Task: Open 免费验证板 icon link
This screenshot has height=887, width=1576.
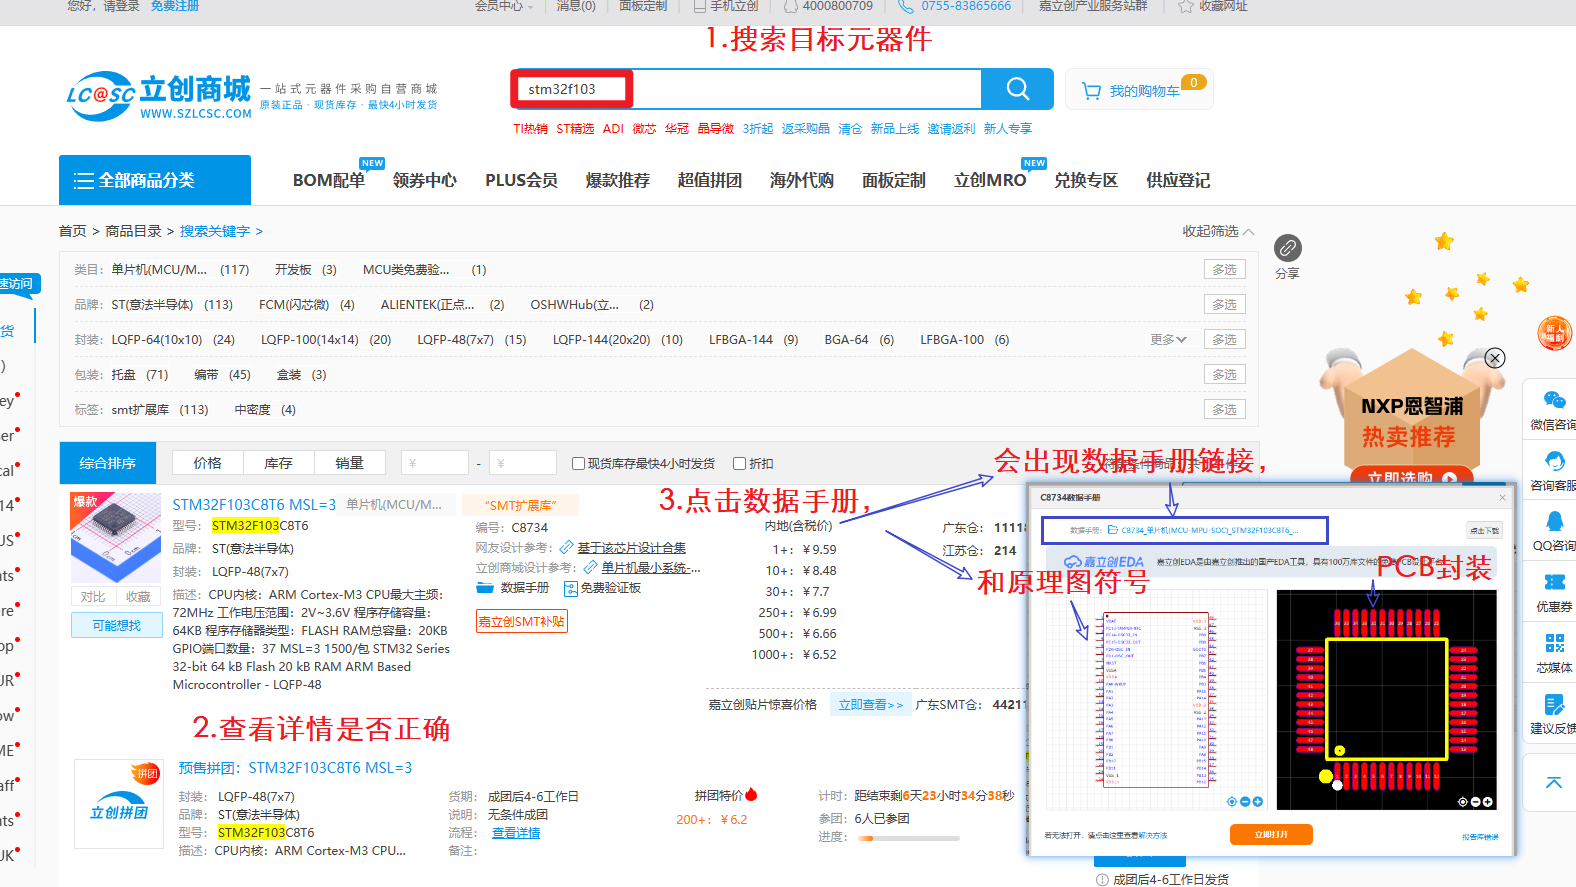Action: click(603, 588)
